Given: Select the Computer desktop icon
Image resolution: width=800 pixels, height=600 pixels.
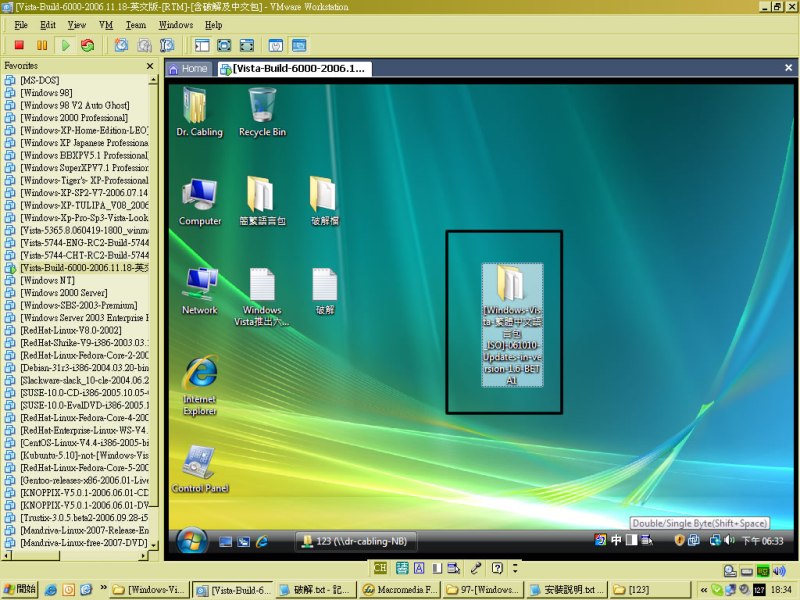Looking at the screenshot, I should tap(200, 202).
